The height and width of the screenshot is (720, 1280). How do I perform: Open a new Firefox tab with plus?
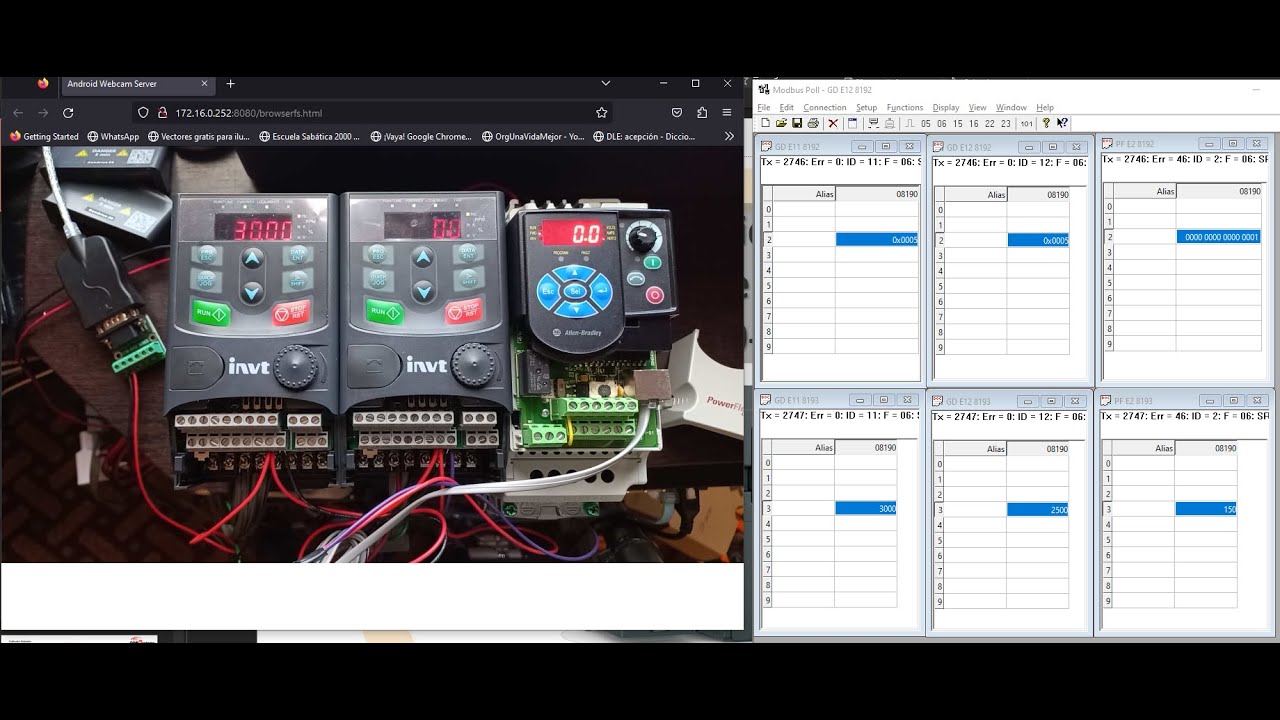(x=230, y=84)
